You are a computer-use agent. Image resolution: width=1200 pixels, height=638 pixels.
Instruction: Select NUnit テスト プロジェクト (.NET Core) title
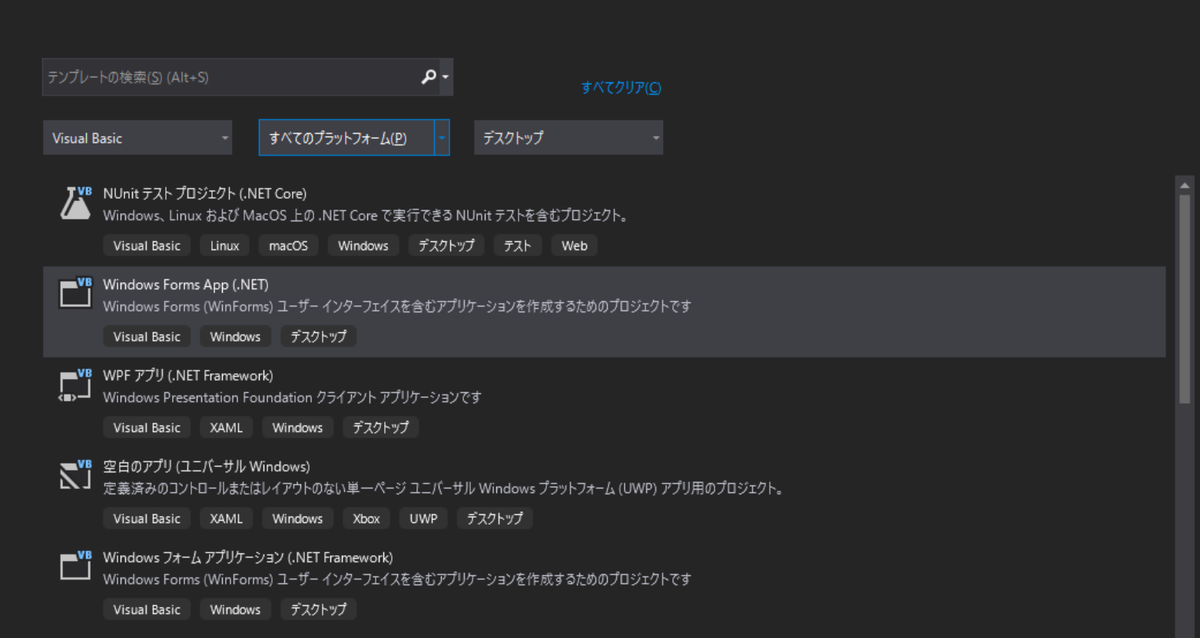(205, 193)
